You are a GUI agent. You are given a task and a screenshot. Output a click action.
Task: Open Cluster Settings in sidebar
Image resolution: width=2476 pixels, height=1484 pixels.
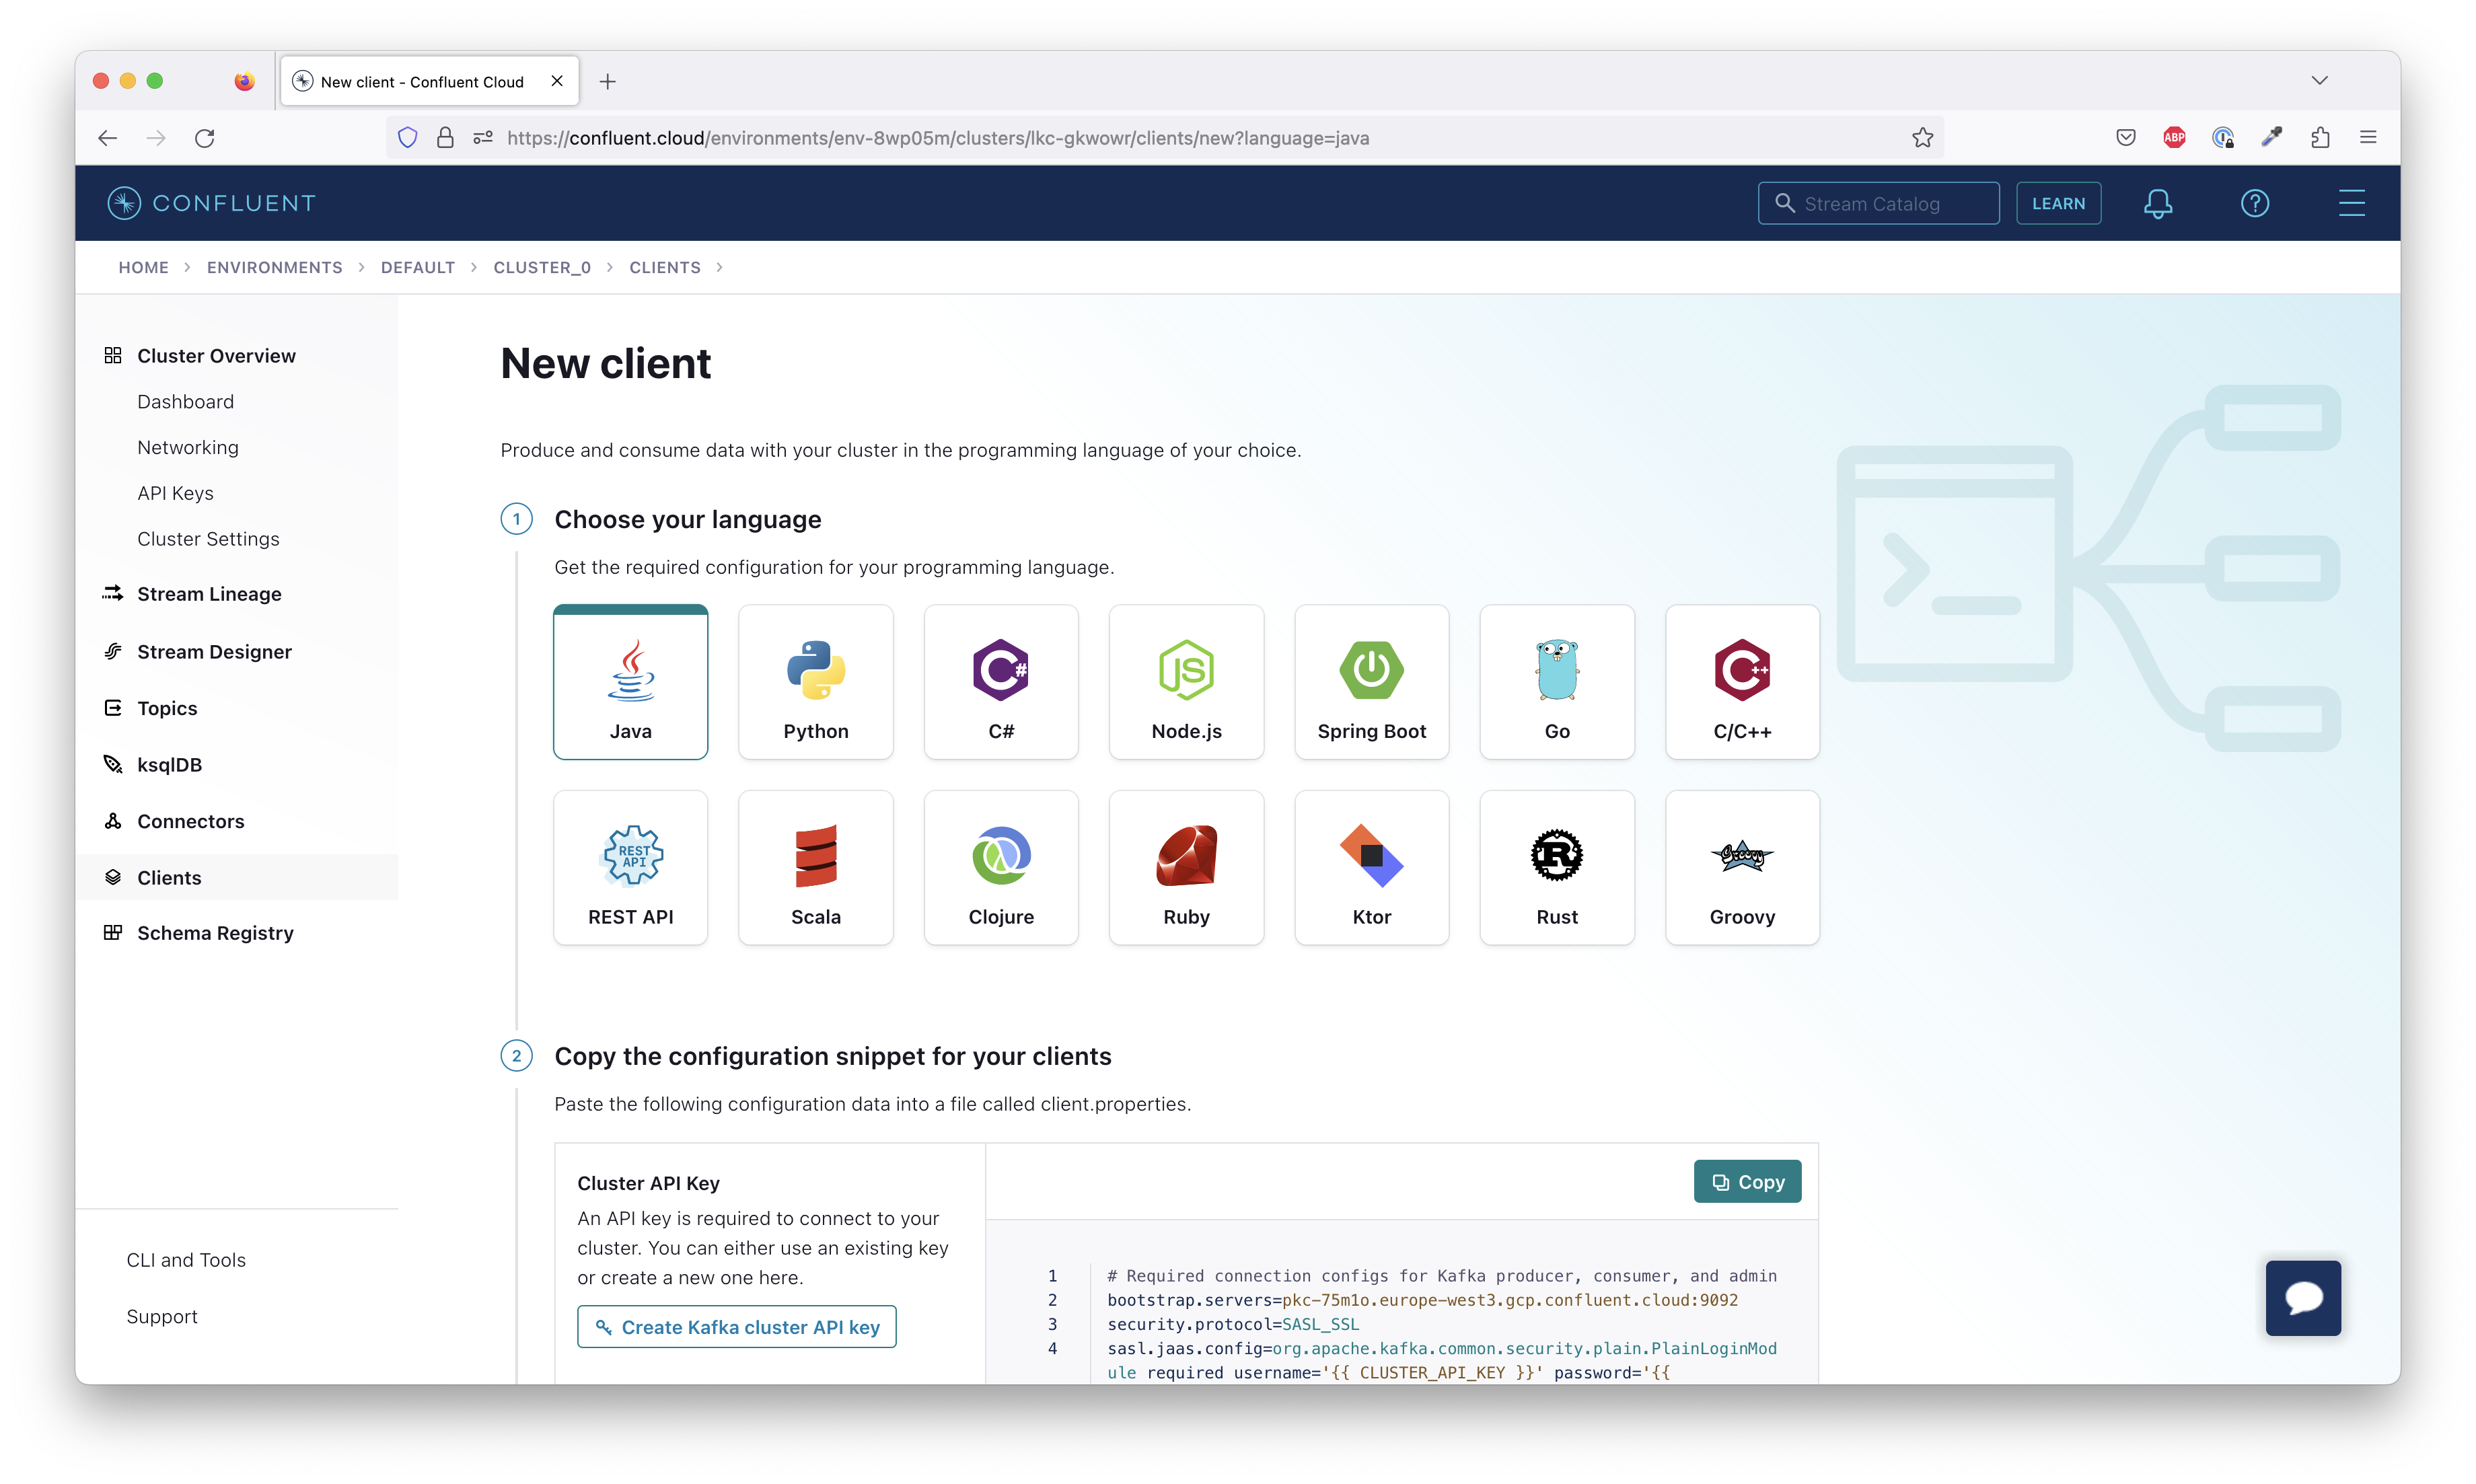point(208,540)
